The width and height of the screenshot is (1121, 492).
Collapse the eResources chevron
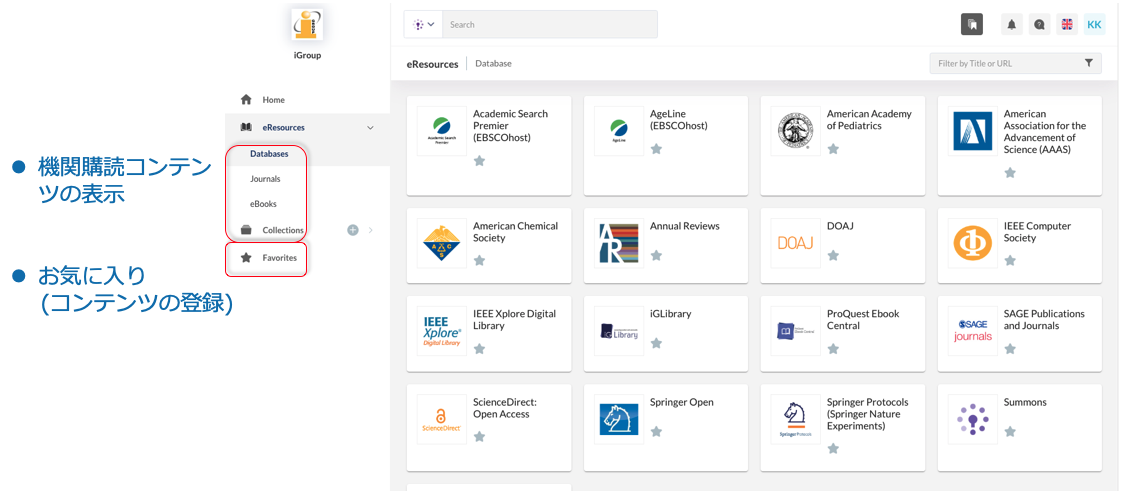pos(370,128)
